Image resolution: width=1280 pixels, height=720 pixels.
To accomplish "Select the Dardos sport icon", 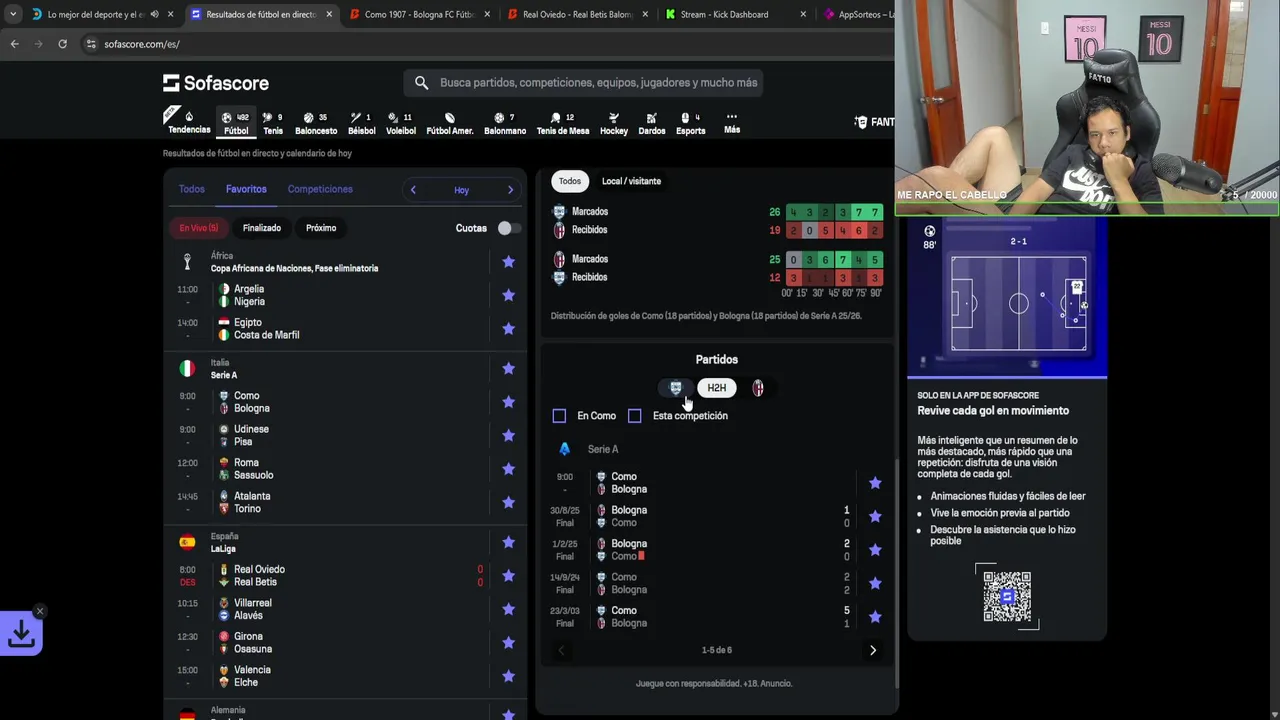I will tap(652, 123).
